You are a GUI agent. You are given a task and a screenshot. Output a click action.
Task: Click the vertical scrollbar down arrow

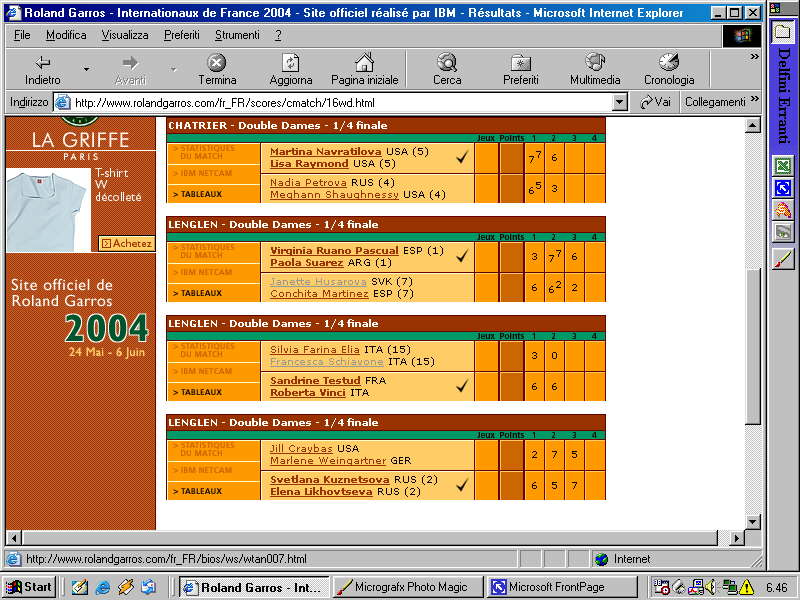tap(753, 521)
